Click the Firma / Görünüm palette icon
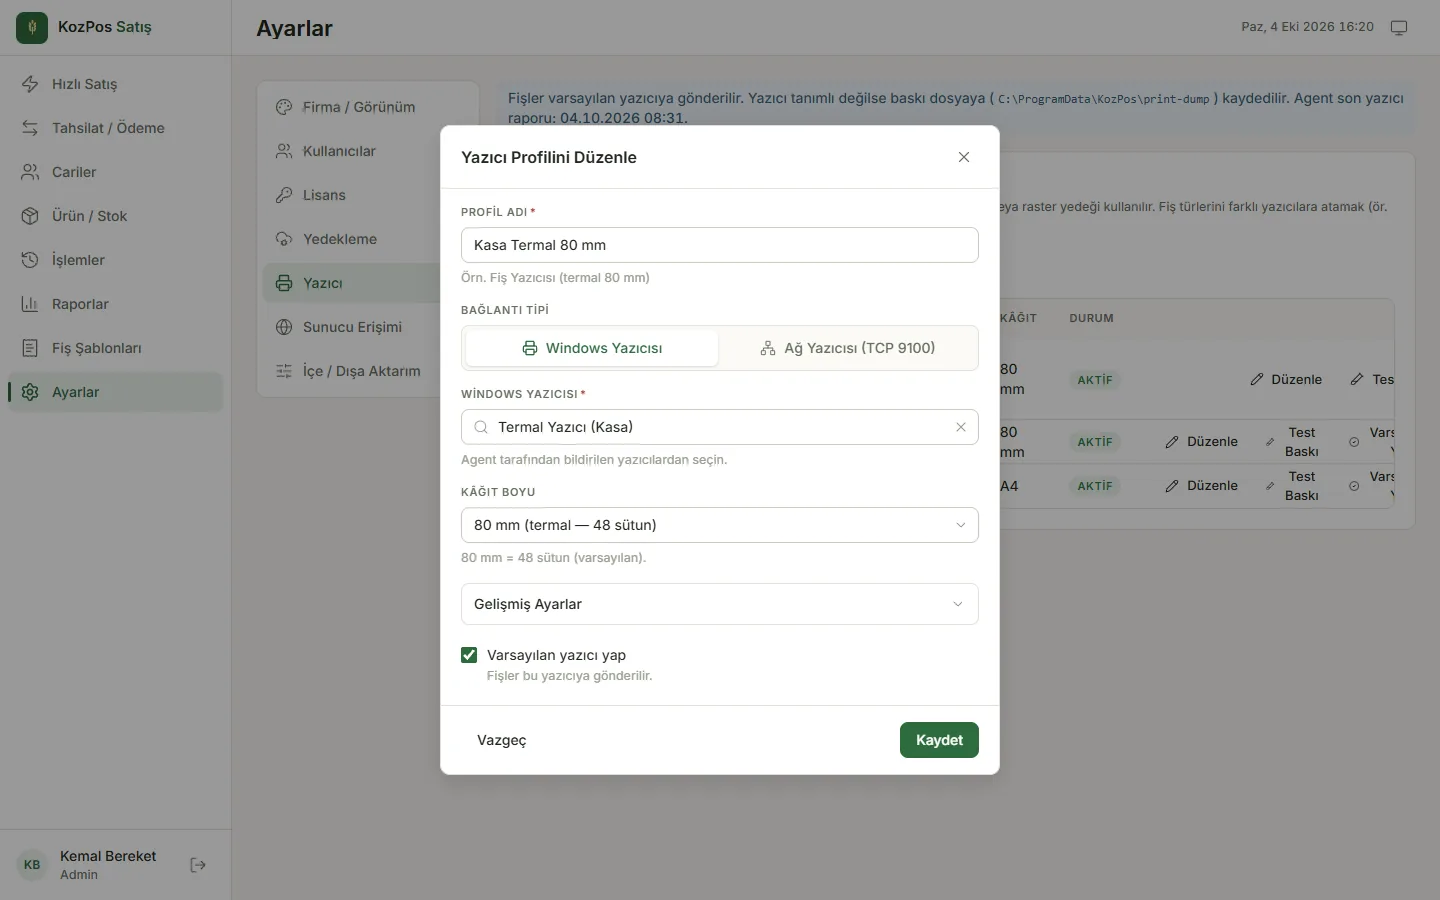Screen dimensions: 1440x900 click(x=284, y=107)
